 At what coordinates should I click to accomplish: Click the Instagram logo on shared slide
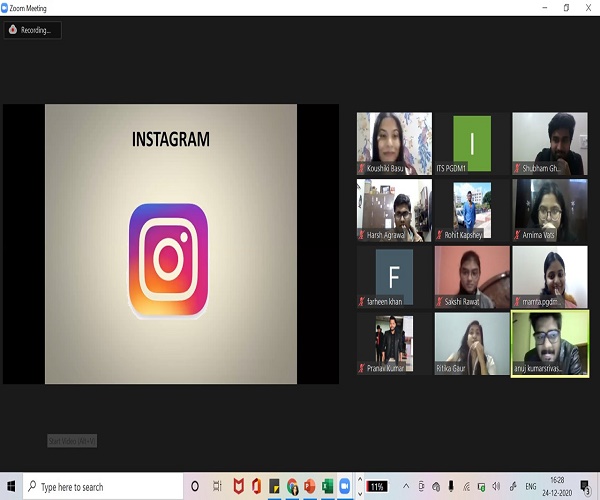tap(168, 260)
